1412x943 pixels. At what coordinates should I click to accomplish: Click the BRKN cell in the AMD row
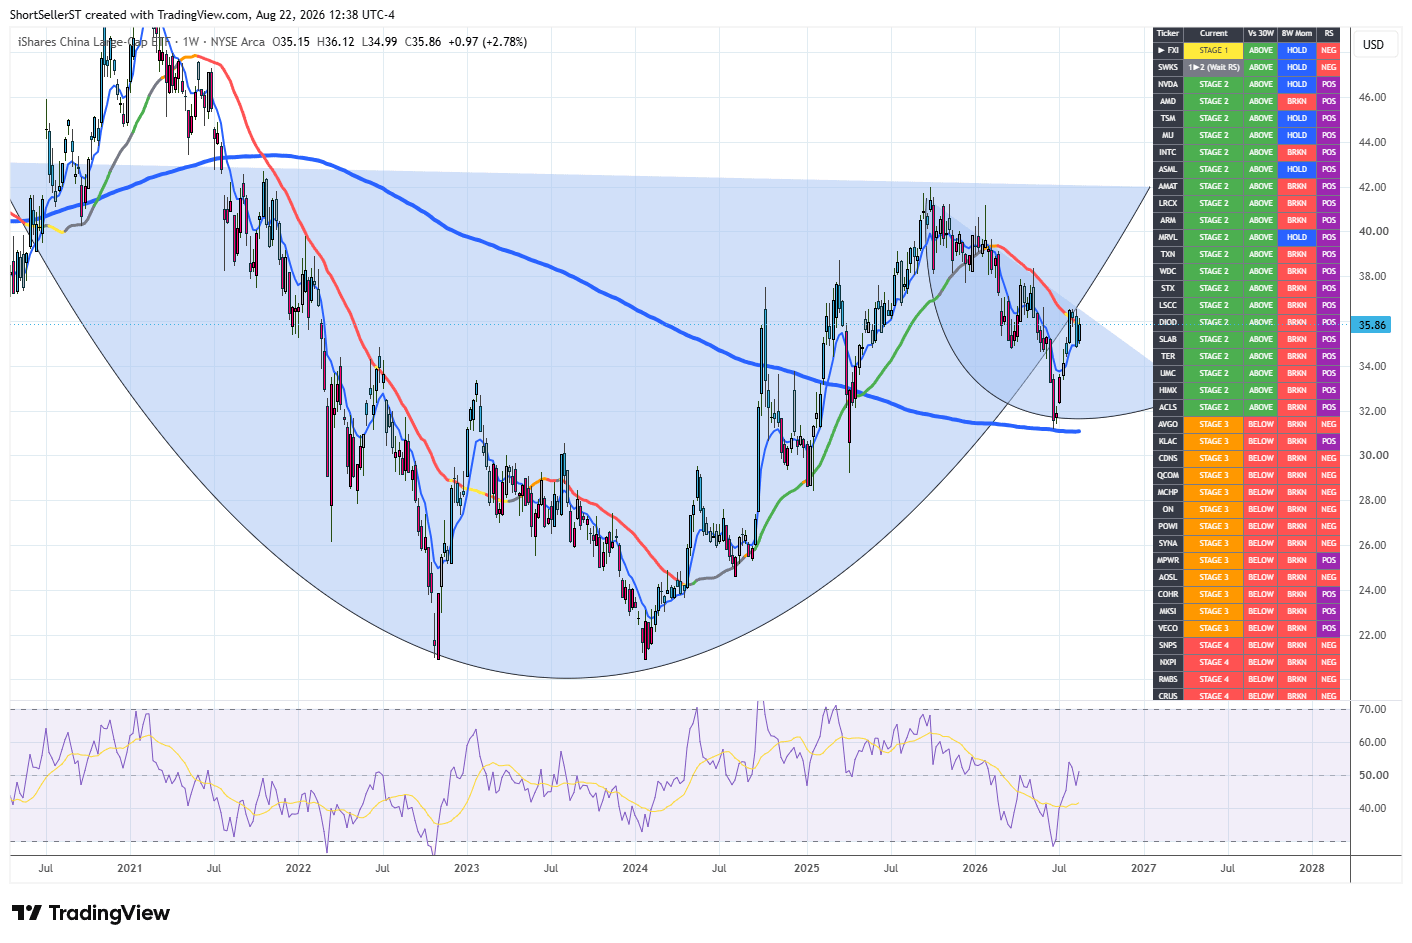click(1297, 101)
